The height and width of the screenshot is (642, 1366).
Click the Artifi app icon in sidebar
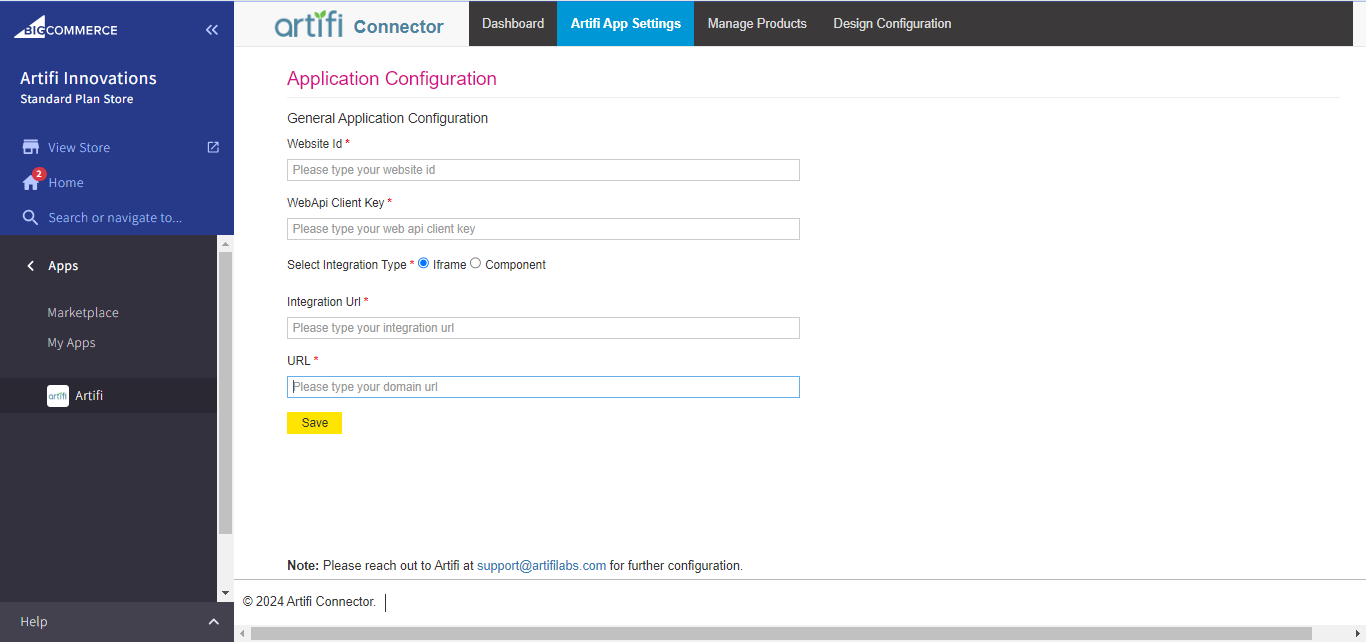[x=58, y=396]
